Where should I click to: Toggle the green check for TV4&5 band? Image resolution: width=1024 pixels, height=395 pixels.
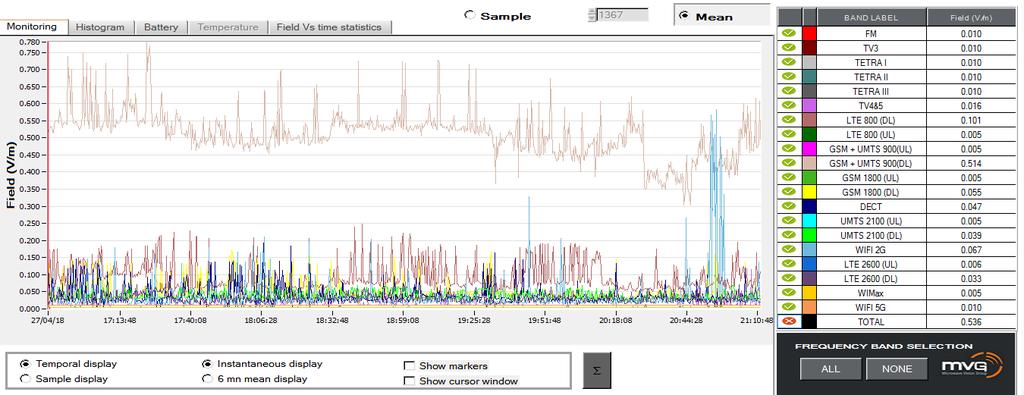point(788,105)
